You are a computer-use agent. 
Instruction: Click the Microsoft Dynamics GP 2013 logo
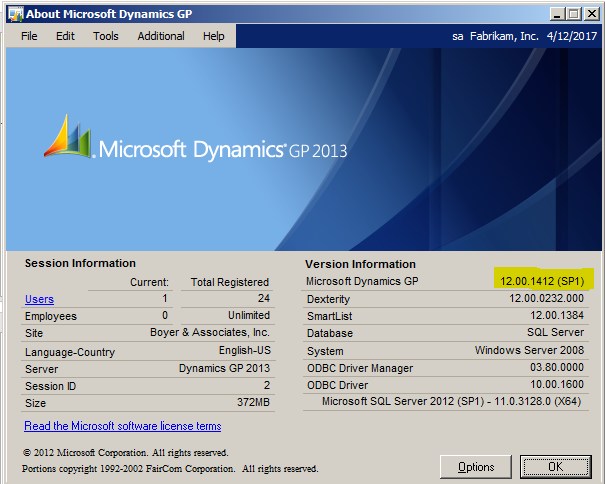click(195, 139)
